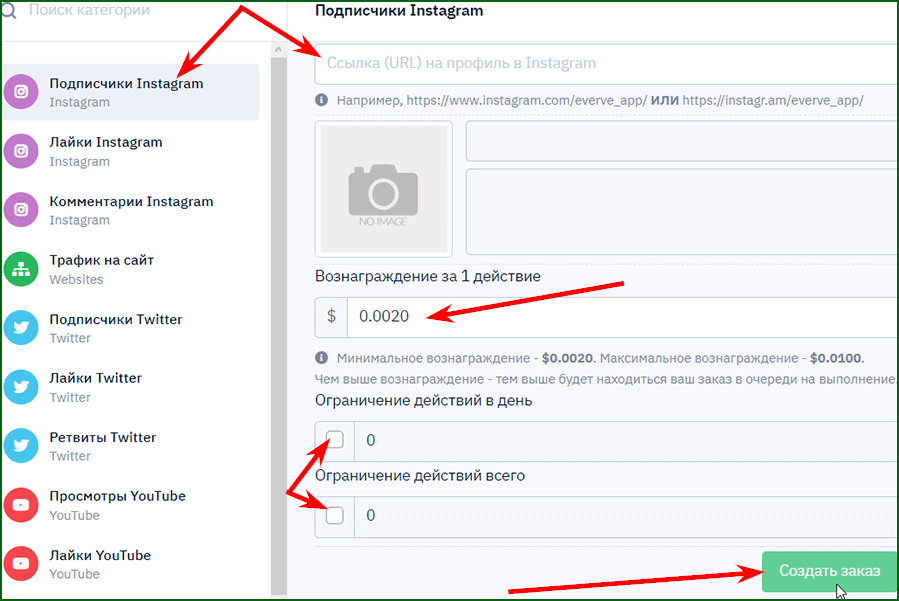Viewport: 899px width, 601px height.
Task: Click the green sitemap icon for Трафик на сайт
Action: pos(21,268)
